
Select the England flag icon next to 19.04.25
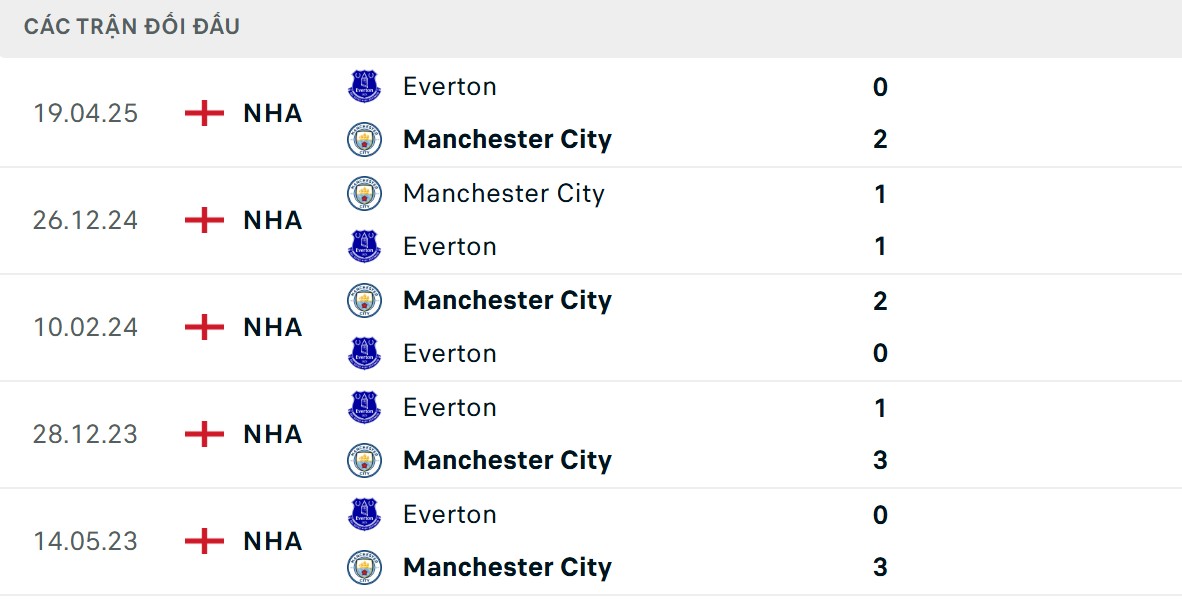tap(203, 113)
